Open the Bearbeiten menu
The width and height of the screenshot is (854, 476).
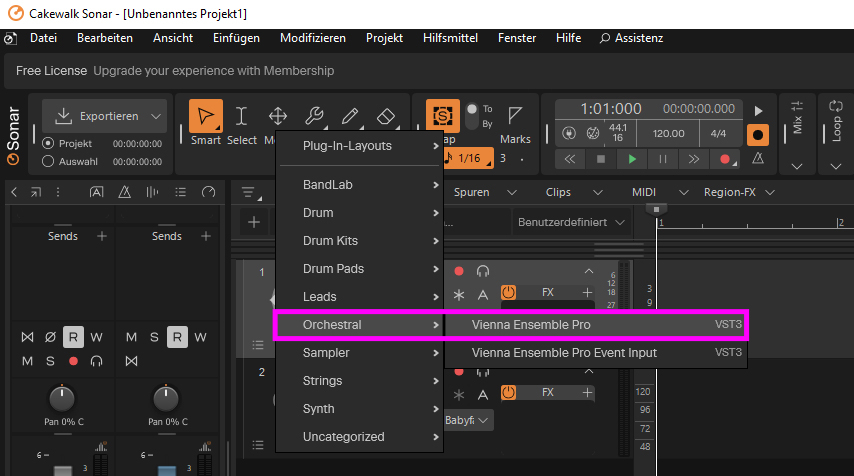105,38
